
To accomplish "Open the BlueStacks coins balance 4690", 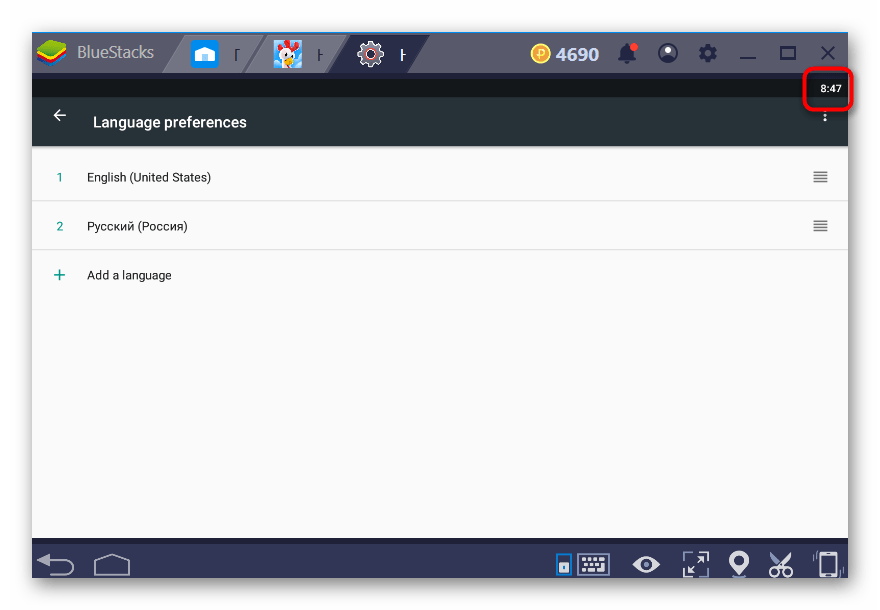I will [565, 54].
